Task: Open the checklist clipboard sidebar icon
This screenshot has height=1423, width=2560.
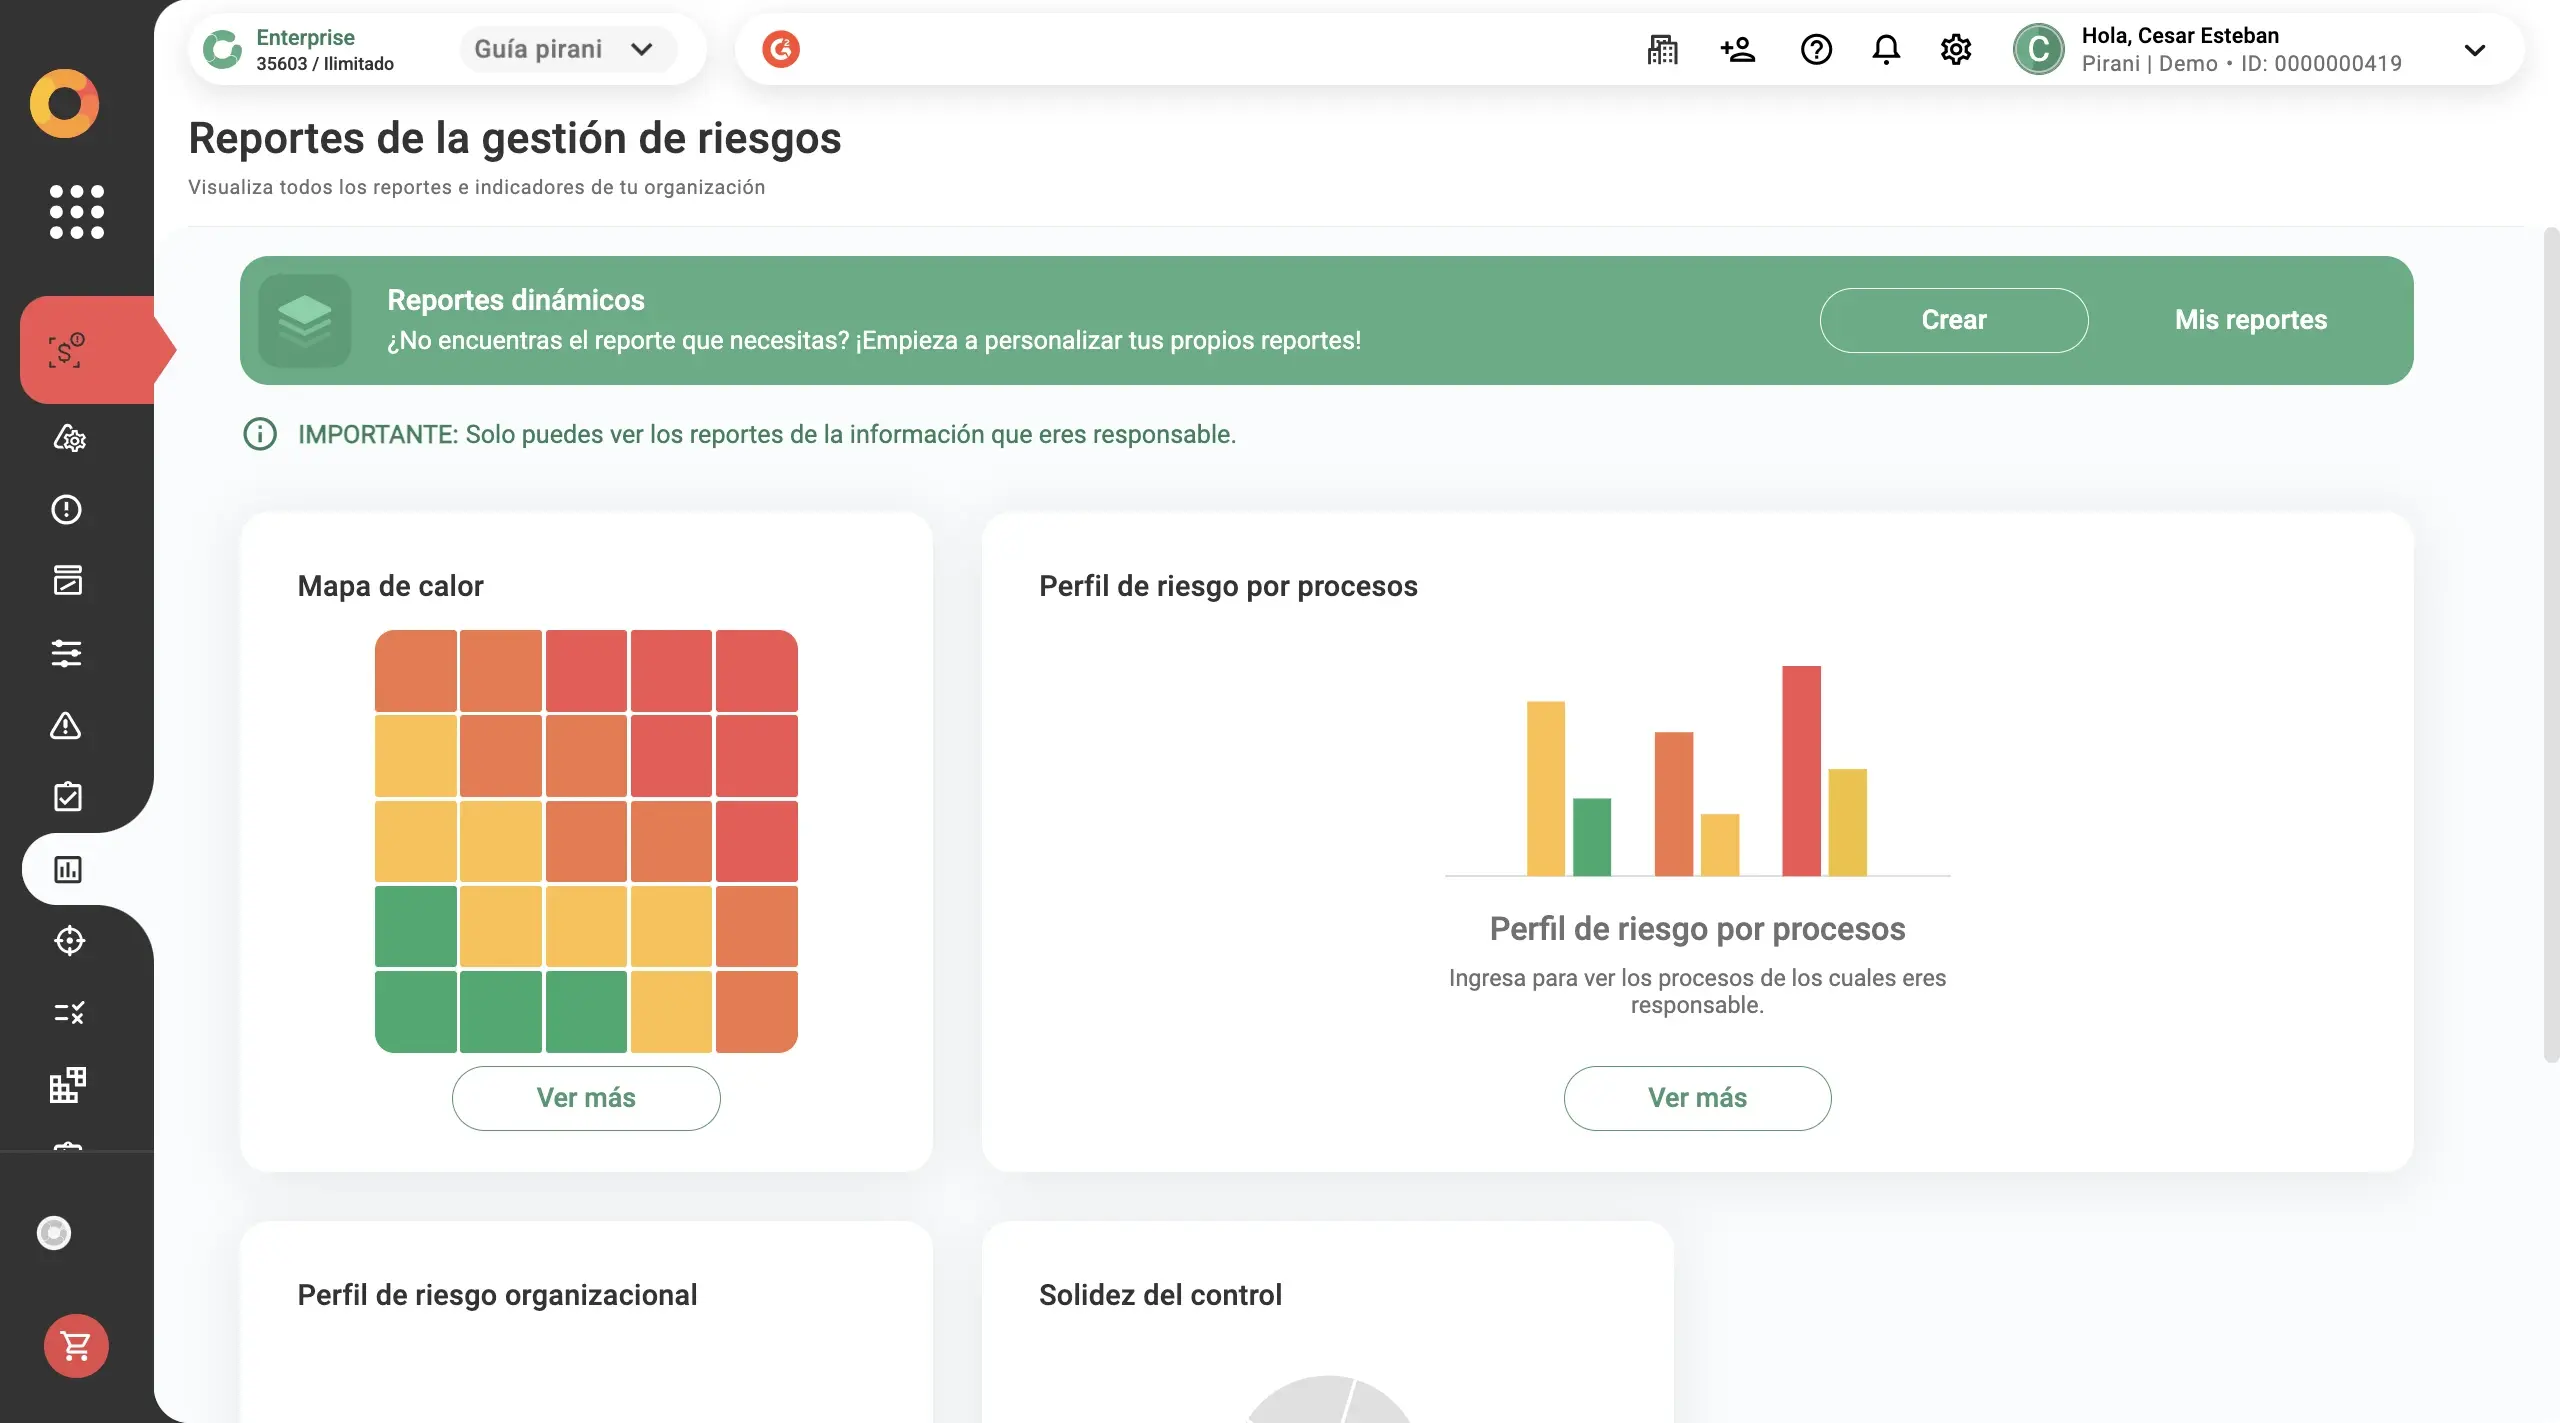Action: coord(67,797)
